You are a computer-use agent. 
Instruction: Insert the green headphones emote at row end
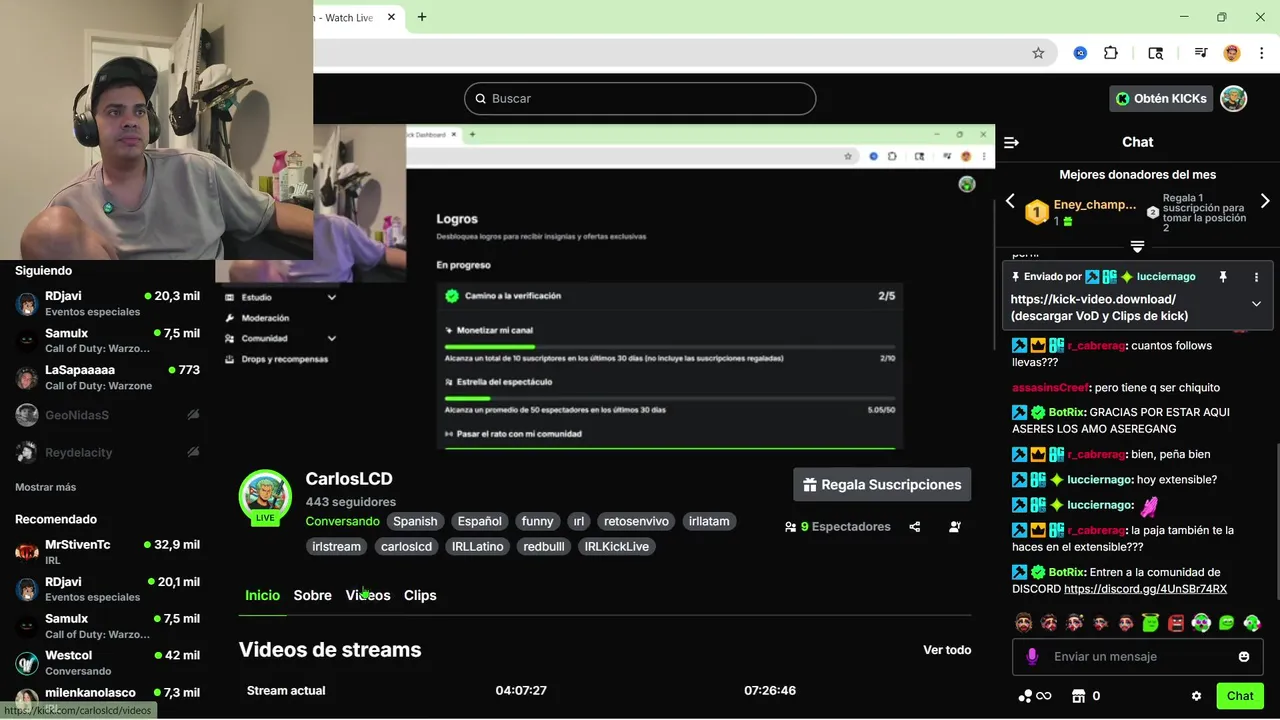click(1252, 623)
